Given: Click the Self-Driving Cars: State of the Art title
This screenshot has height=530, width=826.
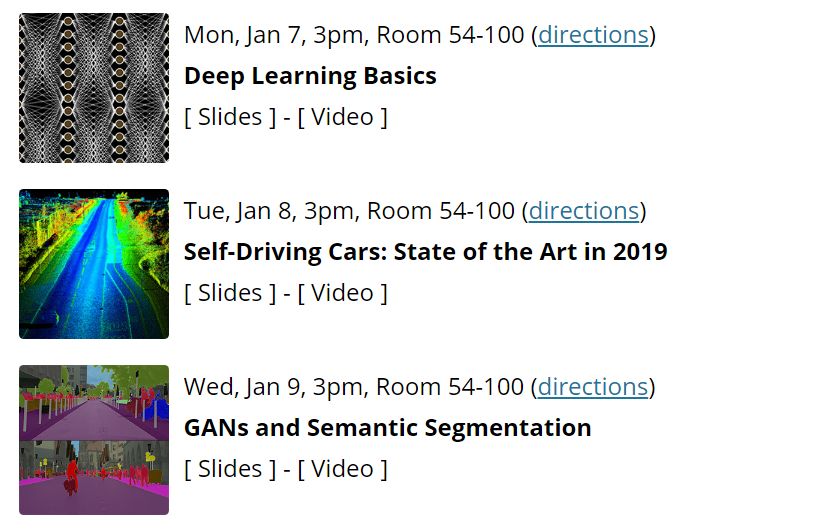Looking at the screenshot, I should point(425,252).
